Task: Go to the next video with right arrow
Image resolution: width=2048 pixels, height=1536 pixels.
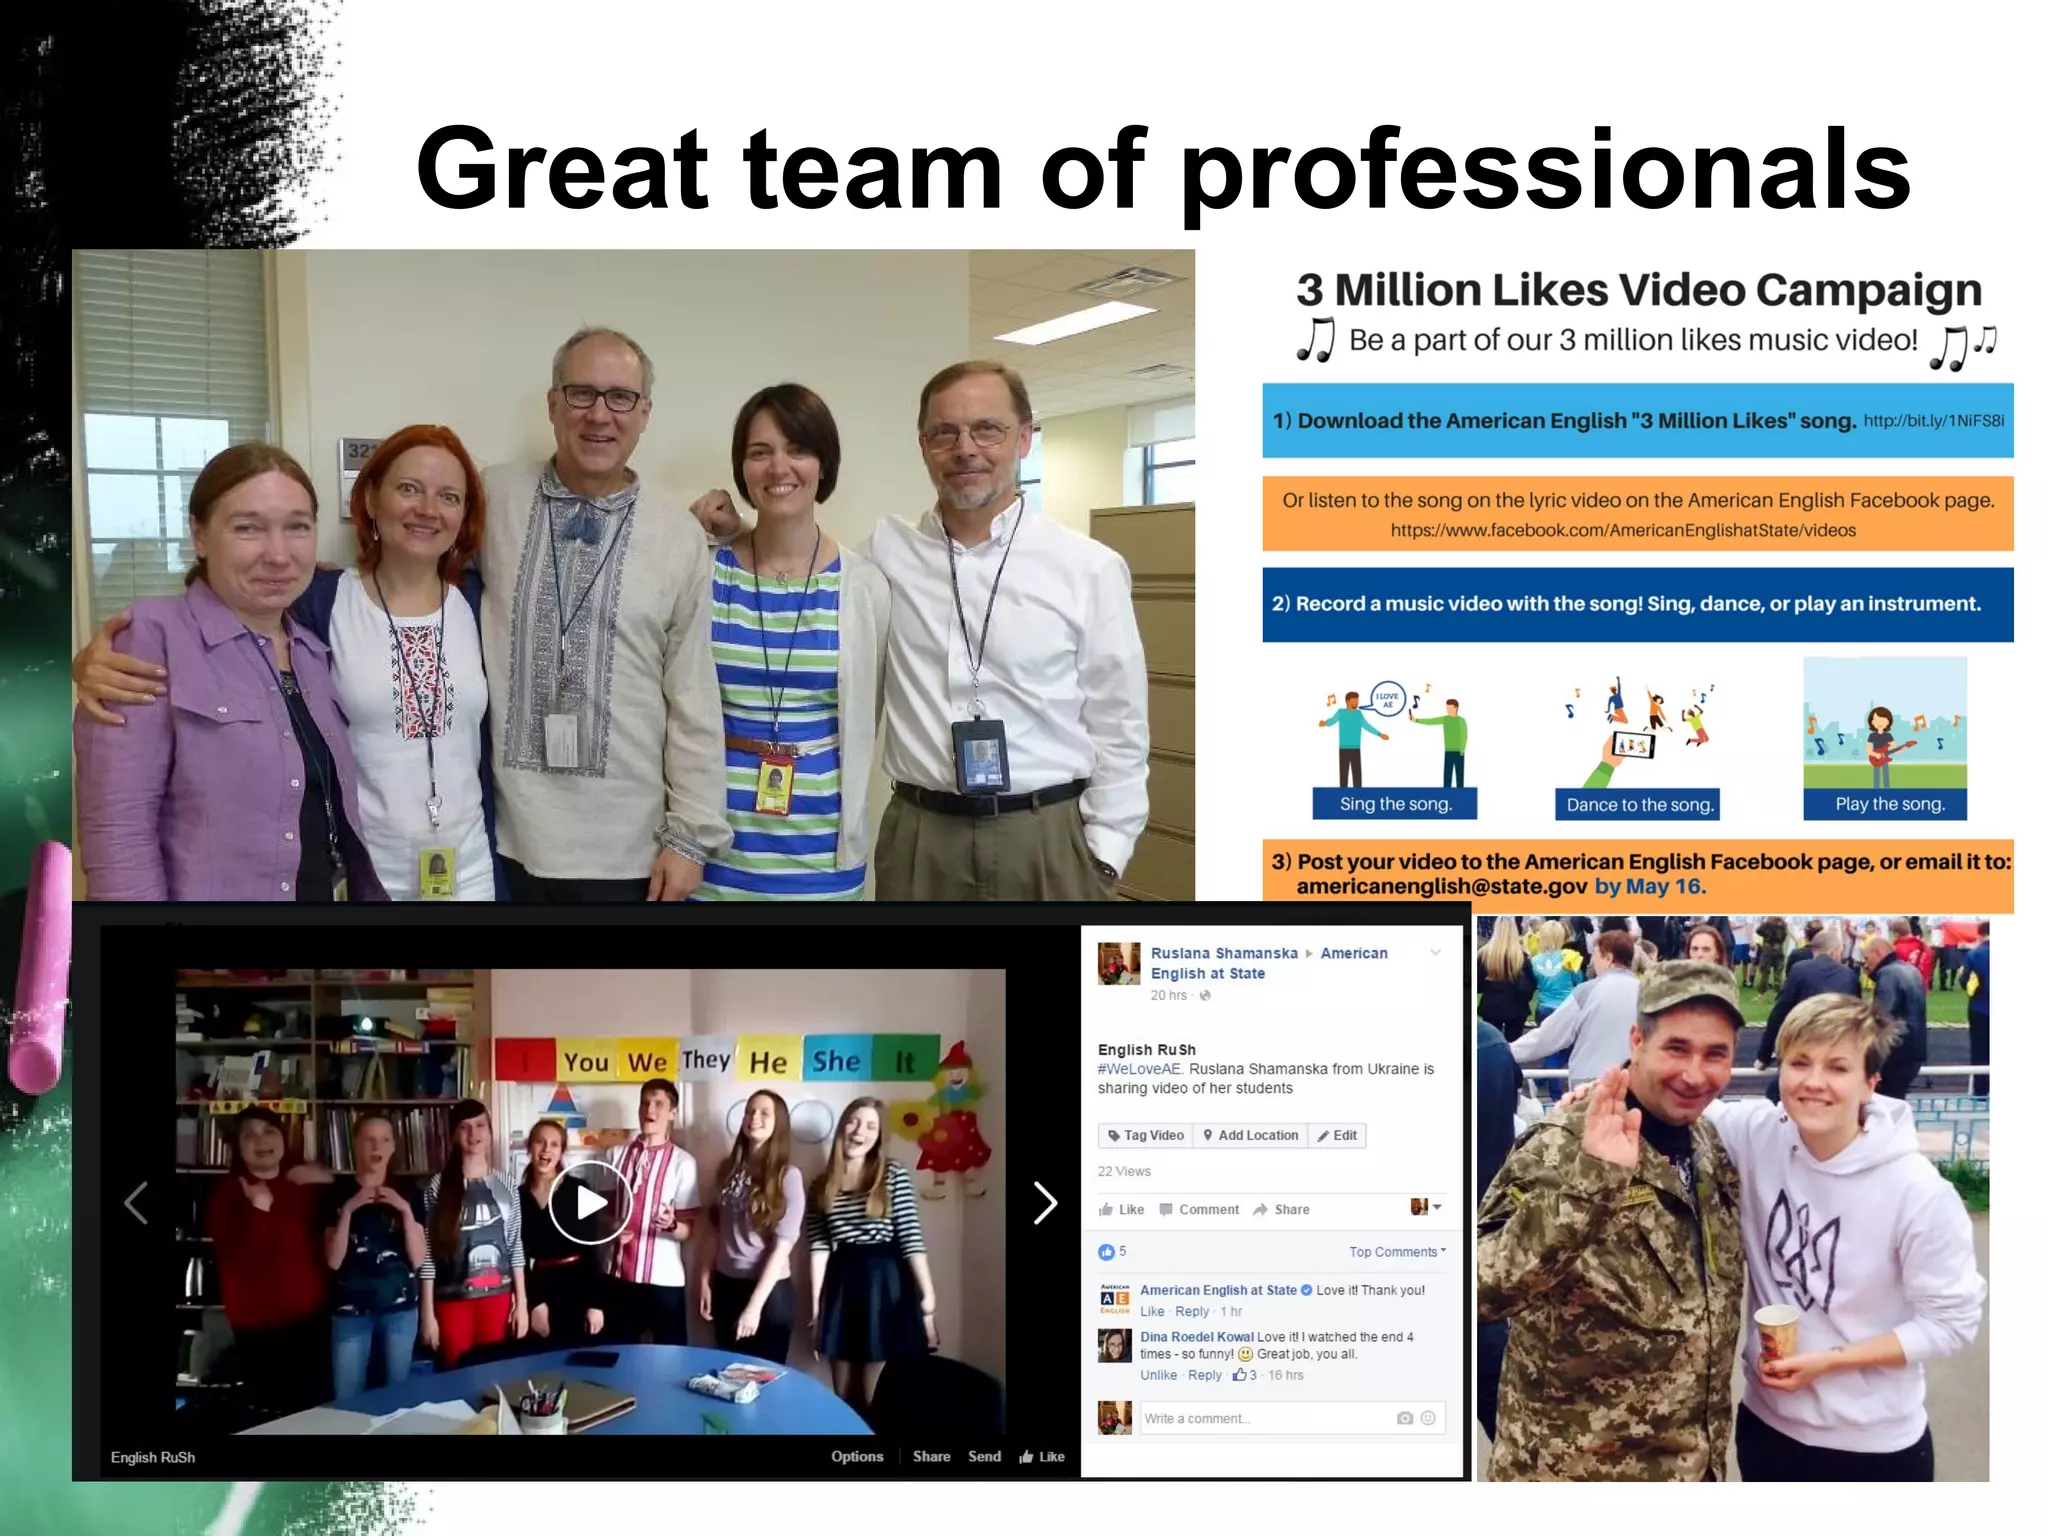Action: [1044, 1202]
